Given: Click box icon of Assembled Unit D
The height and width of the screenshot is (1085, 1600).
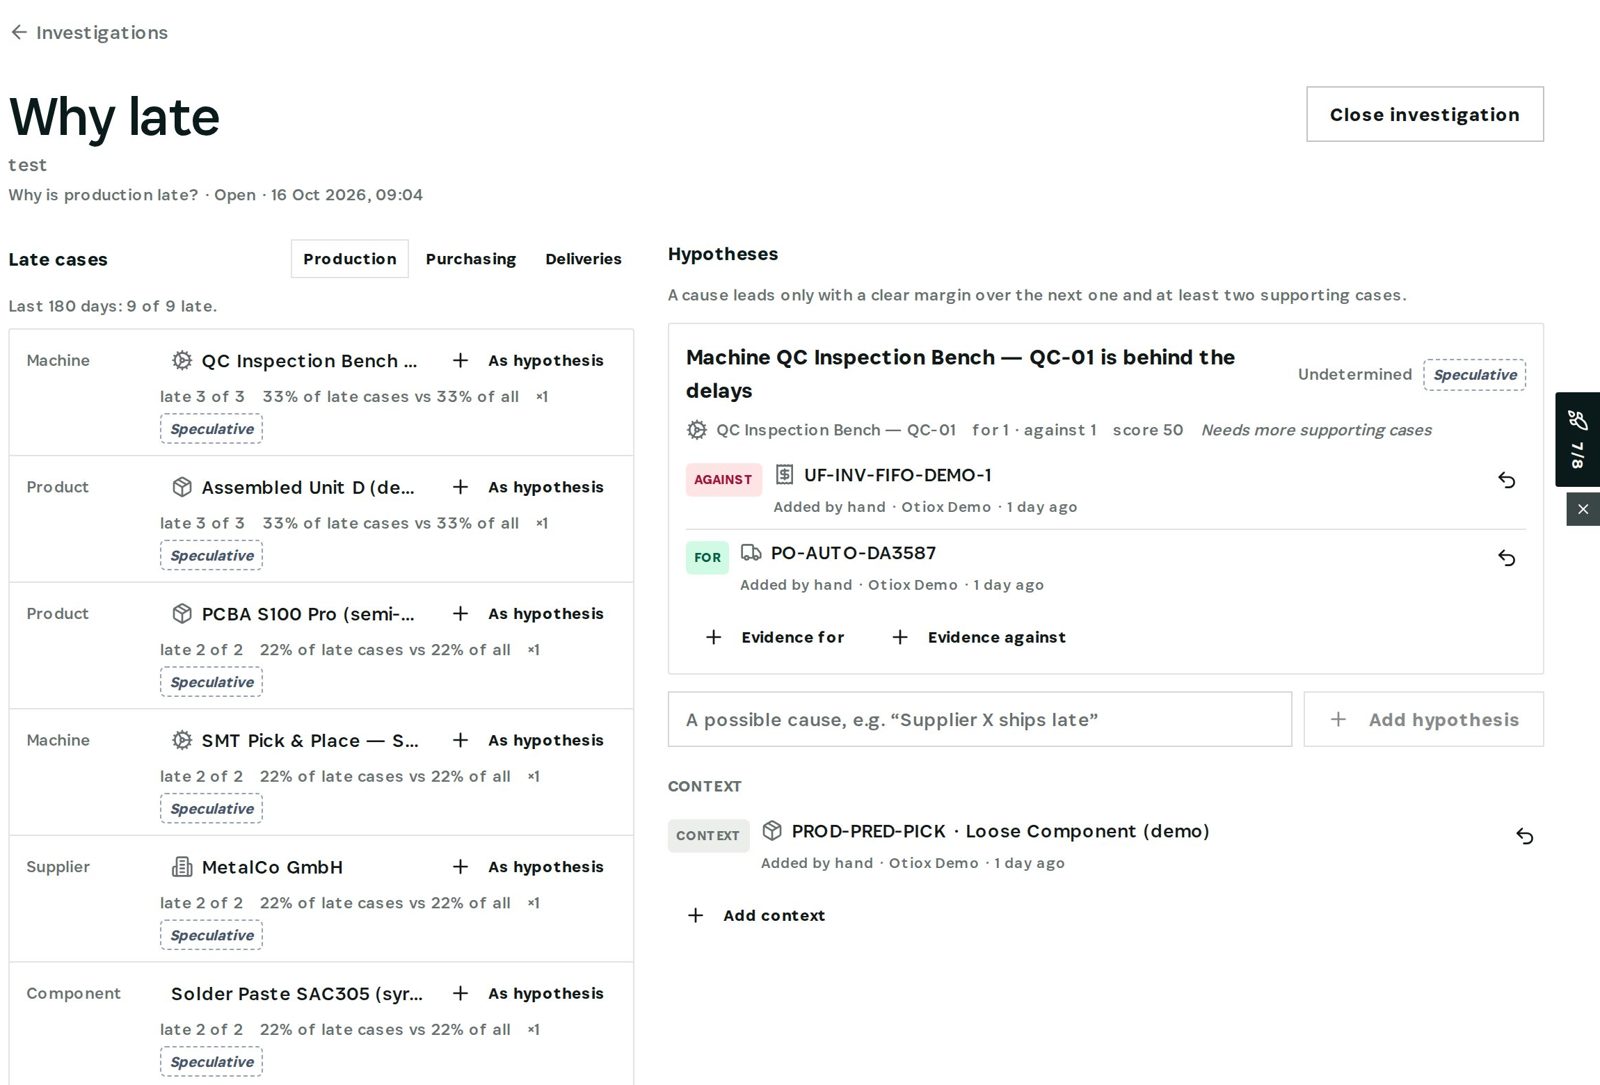Looking at the screenshot, I should point(182,487).
